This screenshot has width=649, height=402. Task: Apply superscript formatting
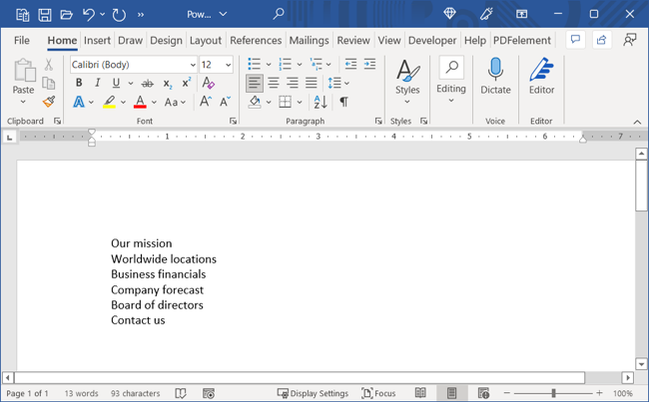187,83
